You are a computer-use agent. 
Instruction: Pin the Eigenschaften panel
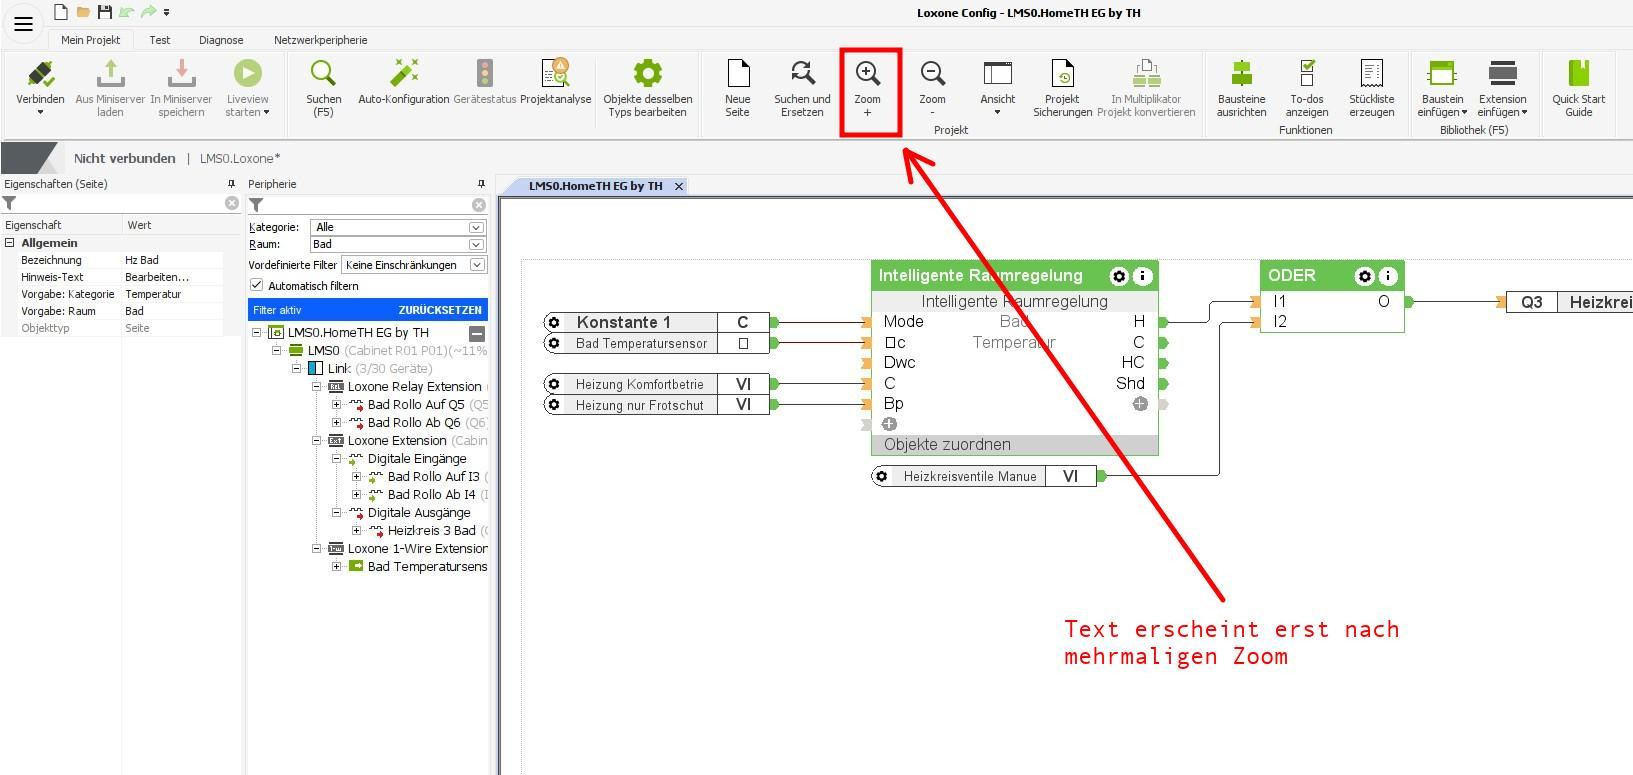pos(232,184)
